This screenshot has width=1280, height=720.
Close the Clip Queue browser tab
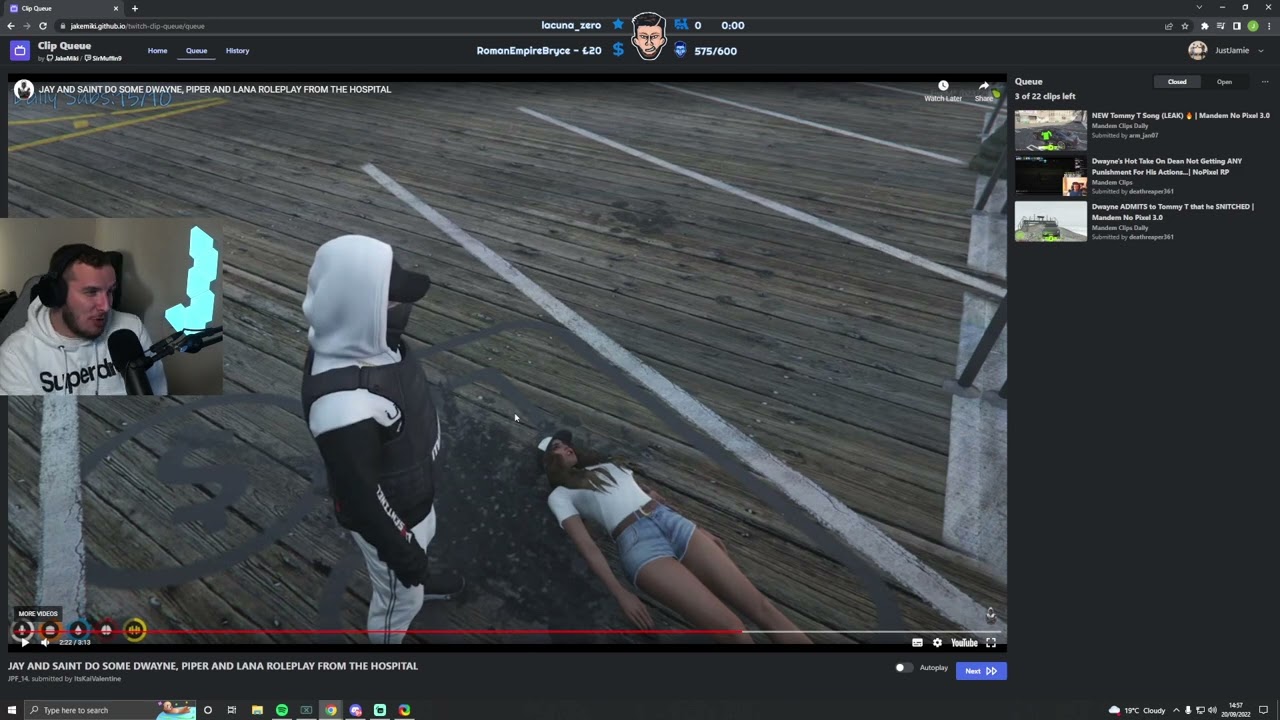(116, 8)
